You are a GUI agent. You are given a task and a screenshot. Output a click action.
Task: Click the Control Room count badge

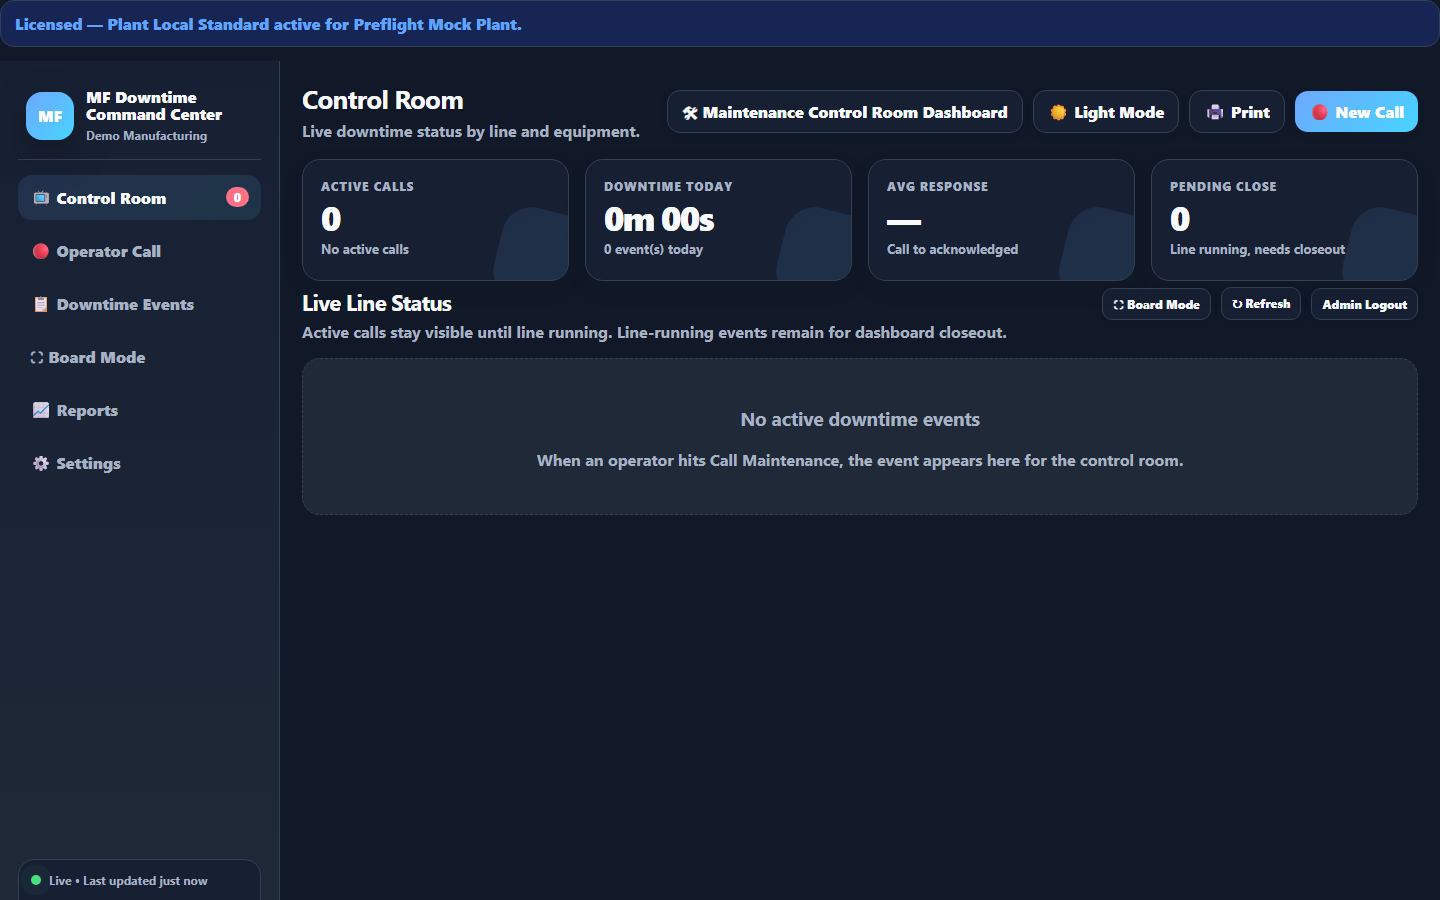click(237, 198)
